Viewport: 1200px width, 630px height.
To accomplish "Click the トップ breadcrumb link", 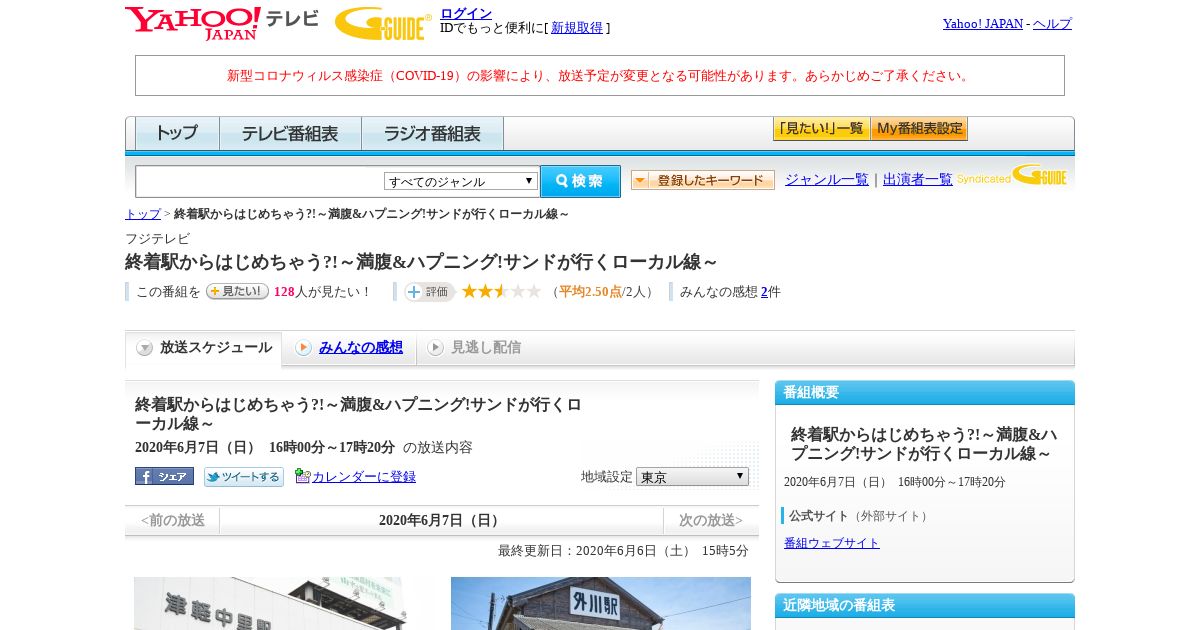I will [142, 214].
